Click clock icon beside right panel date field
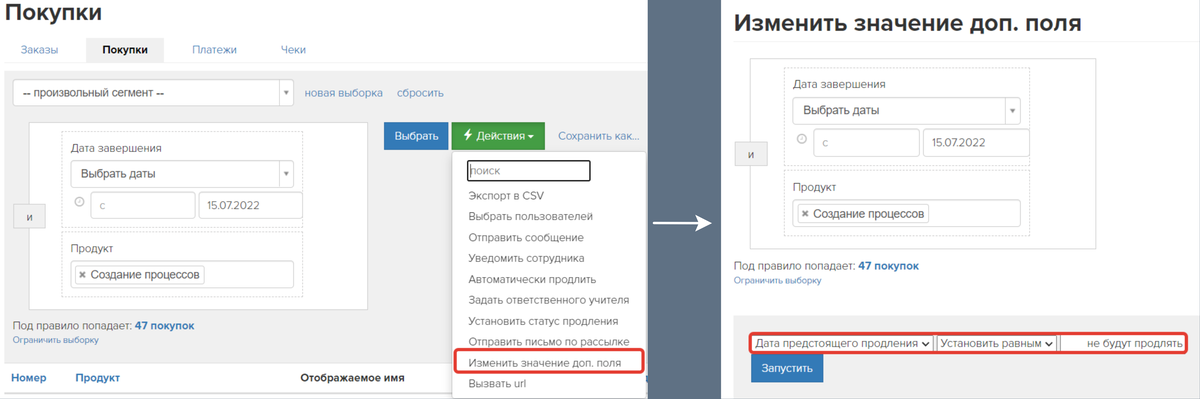This screenshot has height=399, width=1200. click(802, 139)
